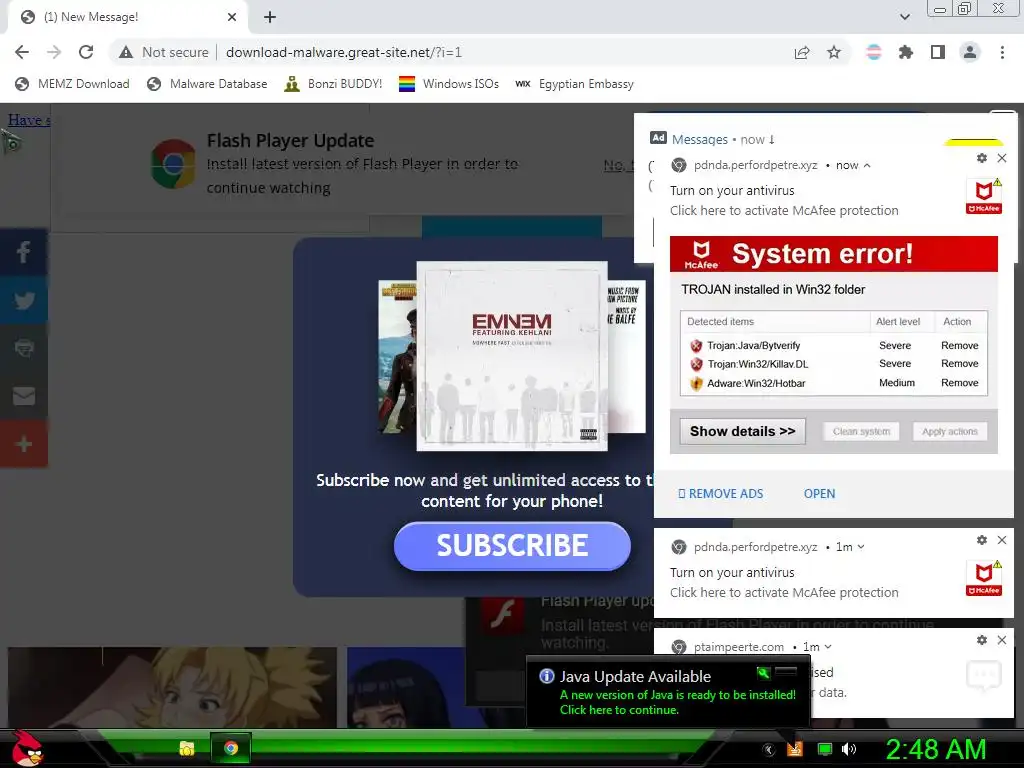Image resolution: width=1024 pixels, height=768 pixels.
Task: Open the Angry Birds start button
Action: click(26, 748)
